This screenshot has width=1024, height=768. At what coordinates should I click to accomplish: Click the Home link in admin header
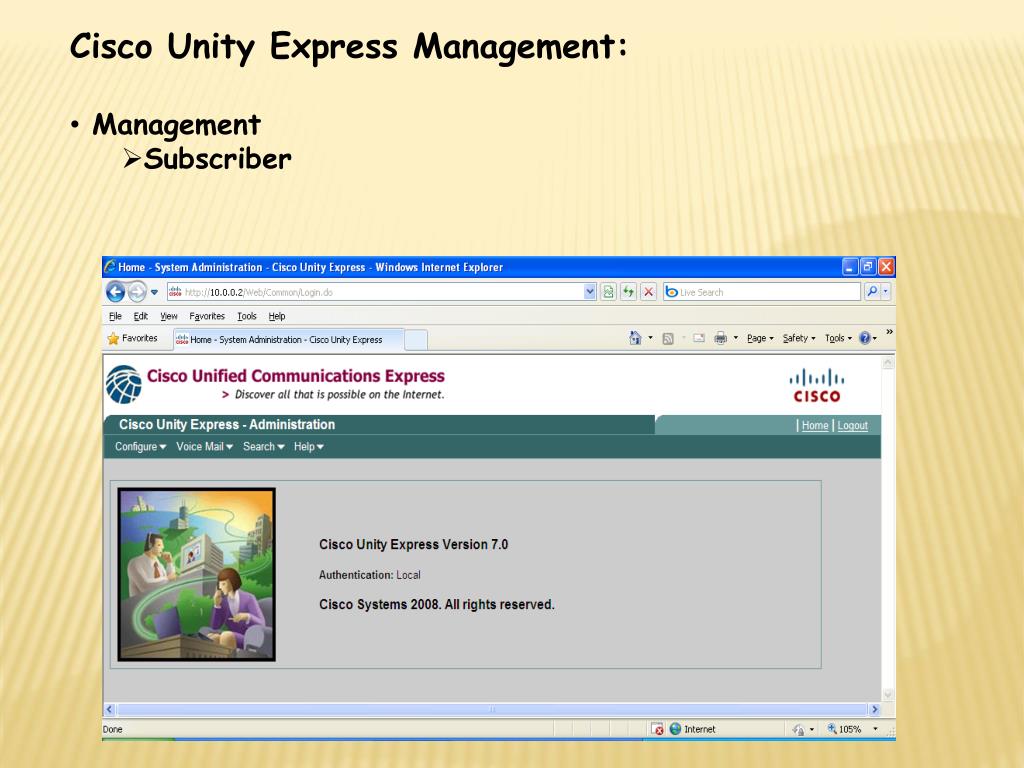tap(814, 425)
